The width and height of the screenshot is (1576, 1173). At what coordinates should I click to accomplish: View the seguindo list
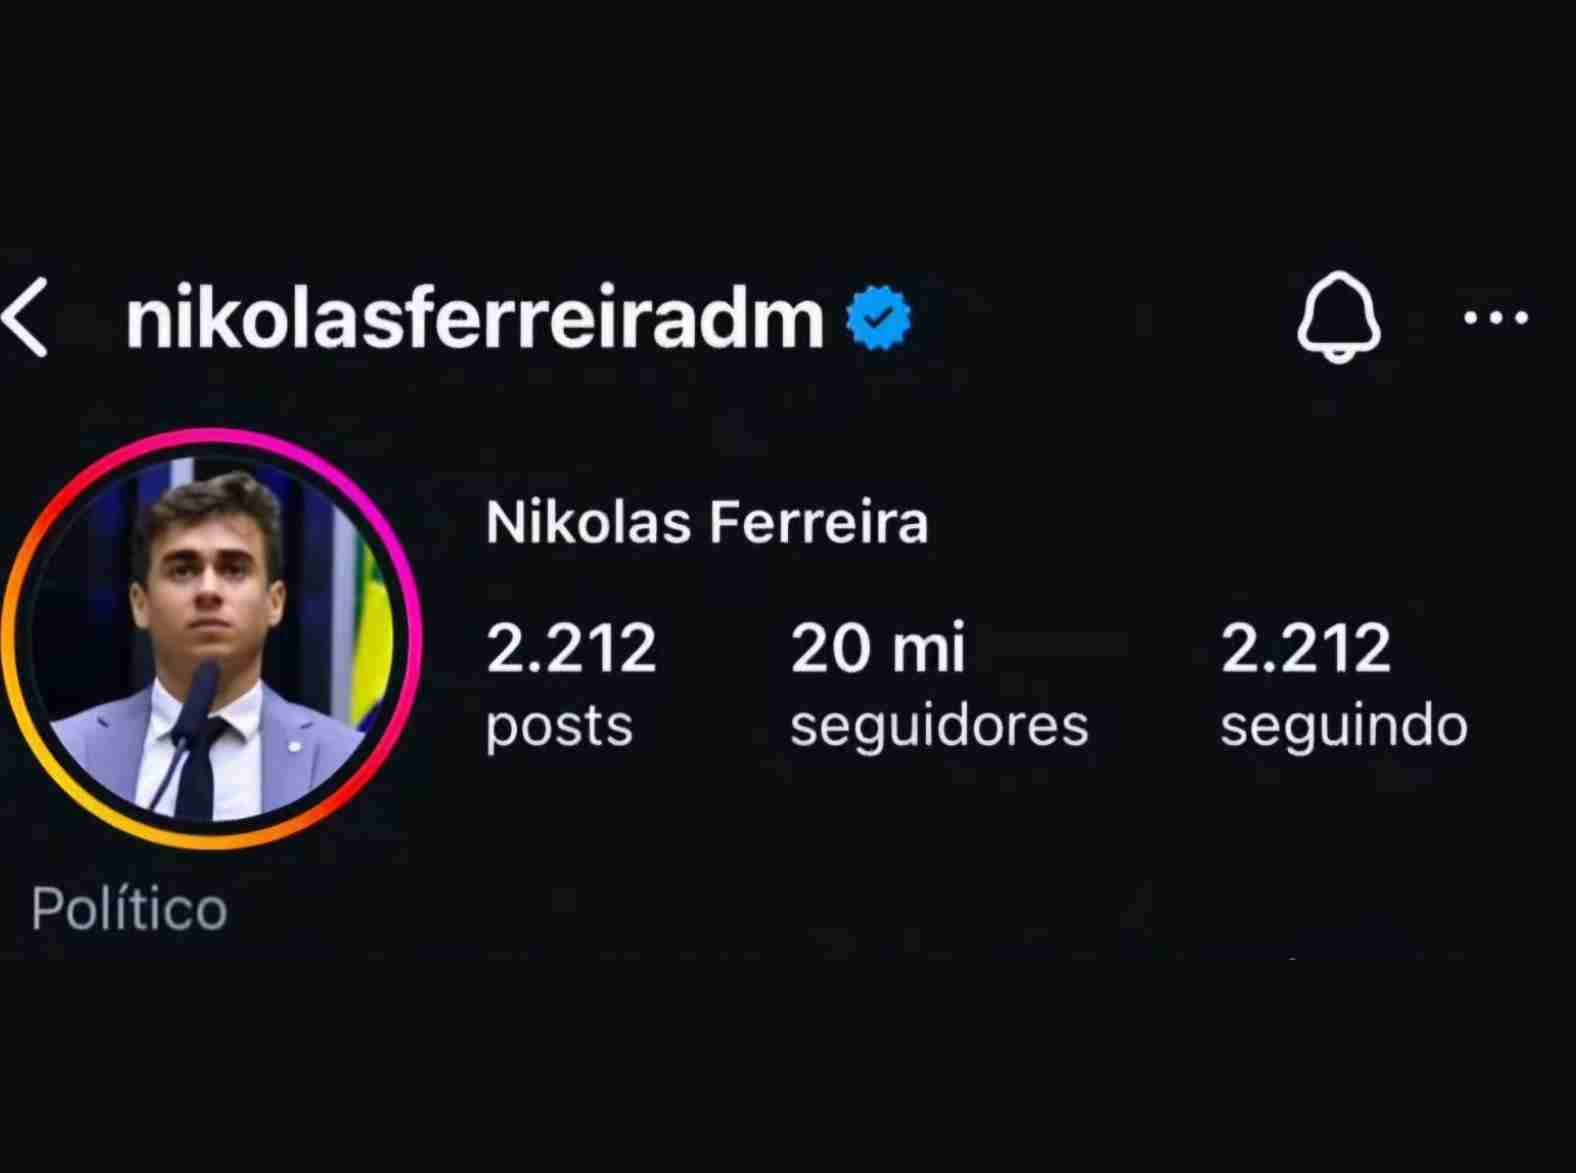click(1343, 685)
